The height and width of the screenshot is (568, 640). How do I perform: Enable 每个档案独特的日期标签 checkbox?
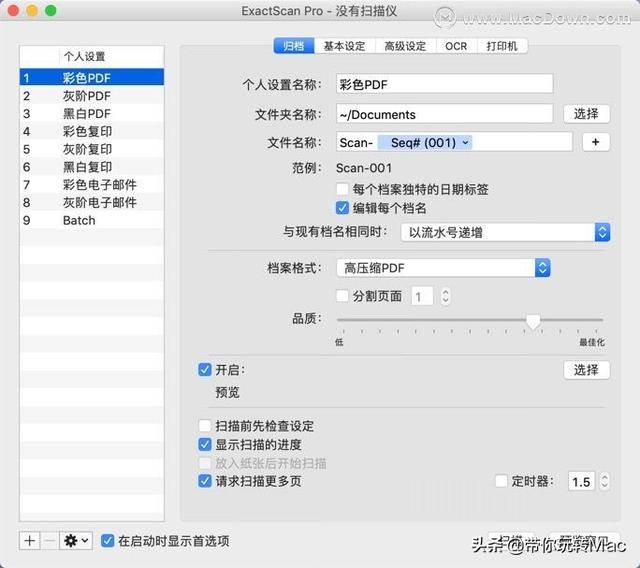342,189
